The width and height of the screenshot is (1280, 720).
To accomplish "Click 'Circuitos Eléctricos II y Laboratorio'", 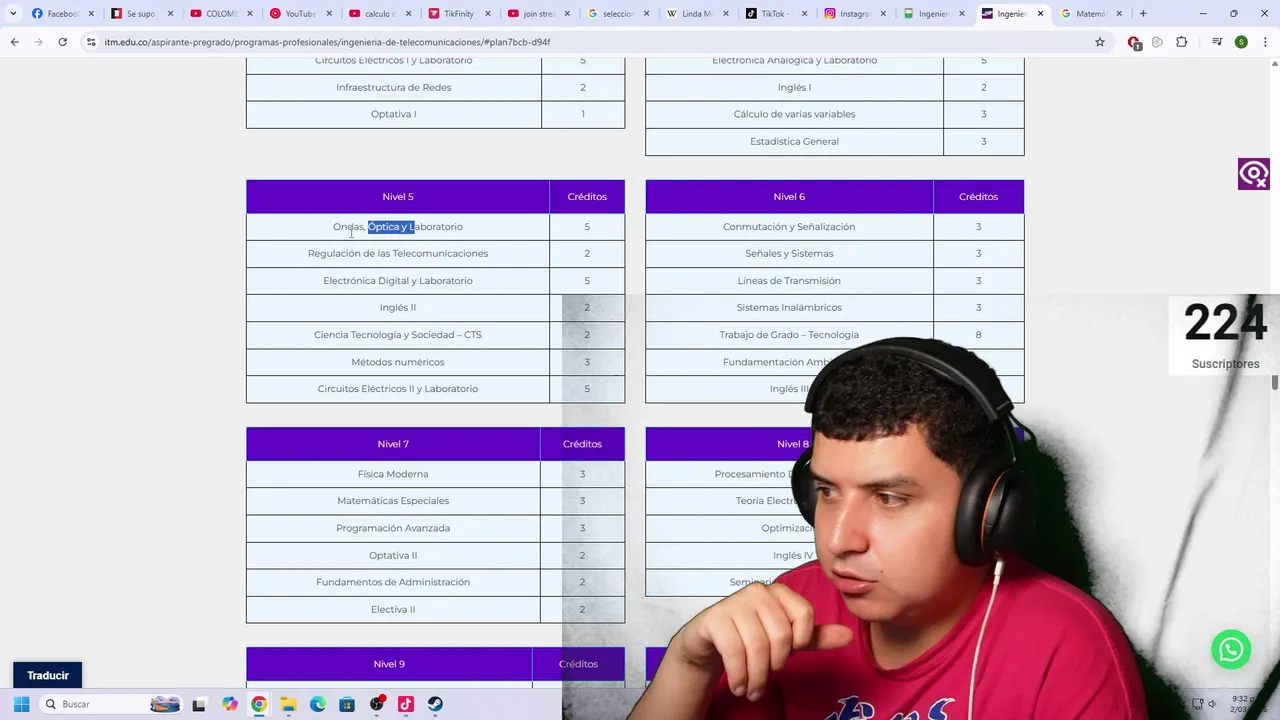I will point(397,389).
